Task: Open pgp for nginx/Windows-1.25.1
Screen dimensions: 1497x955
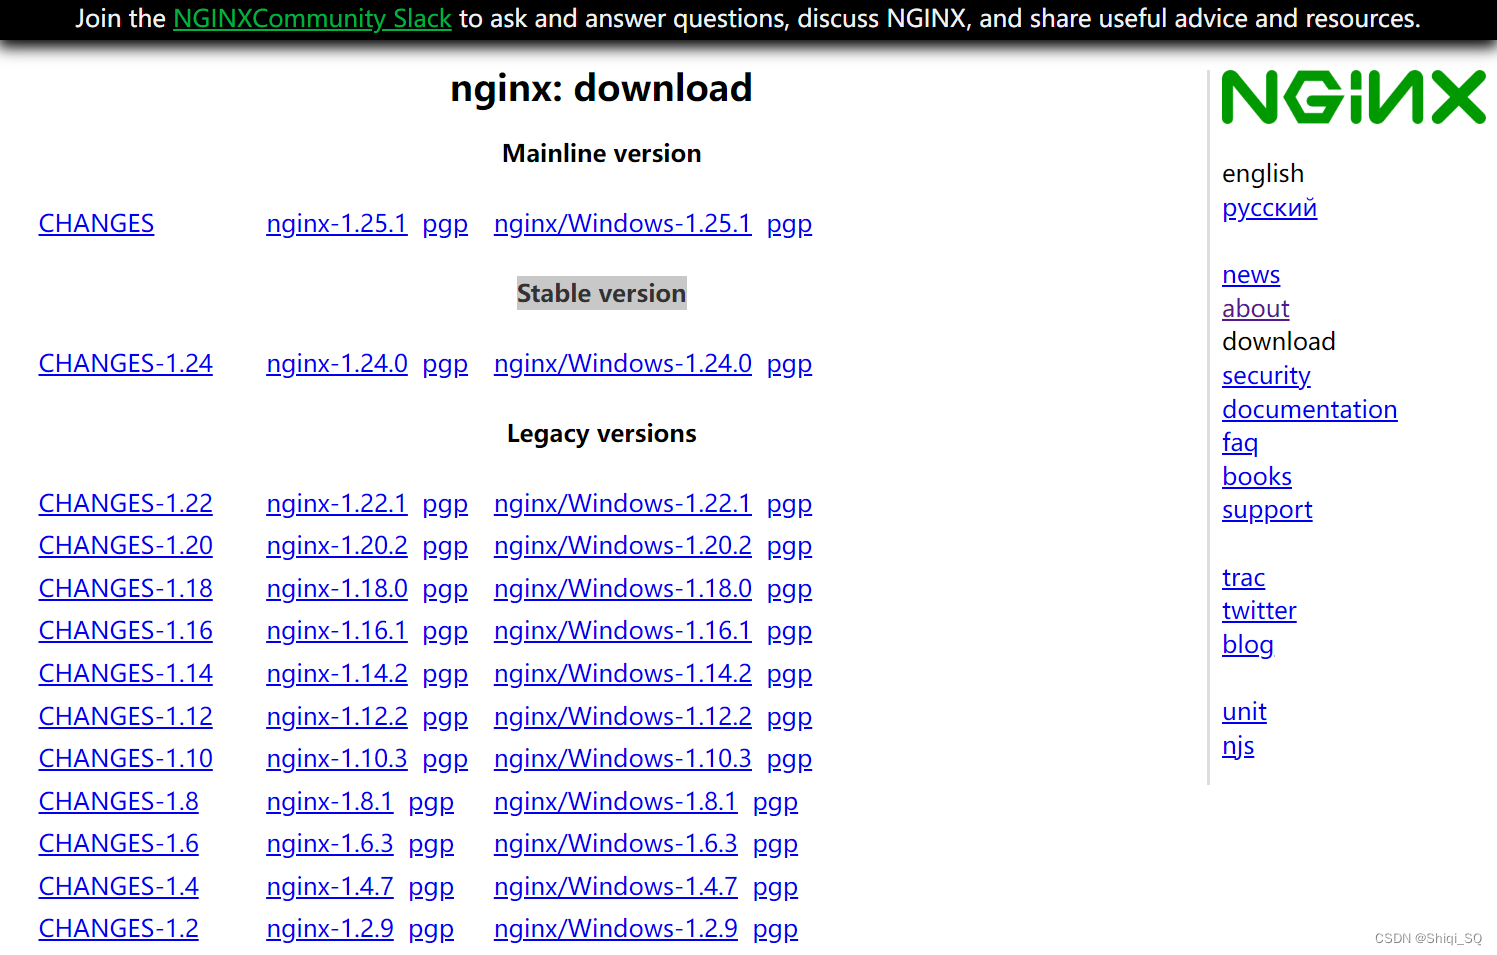Action: tap(789, 224)
